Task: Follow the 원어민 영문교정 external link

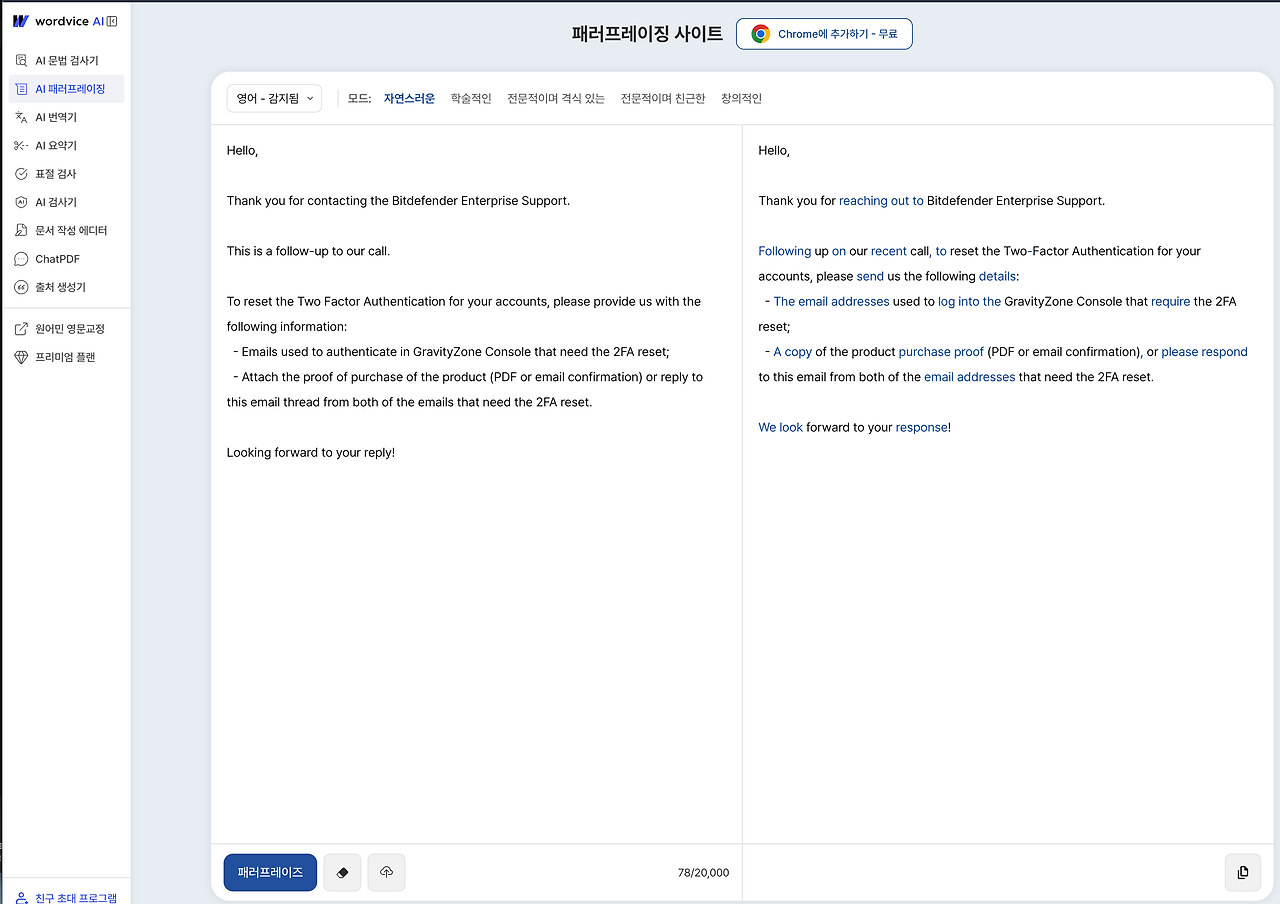Action: tap(66, 328)
